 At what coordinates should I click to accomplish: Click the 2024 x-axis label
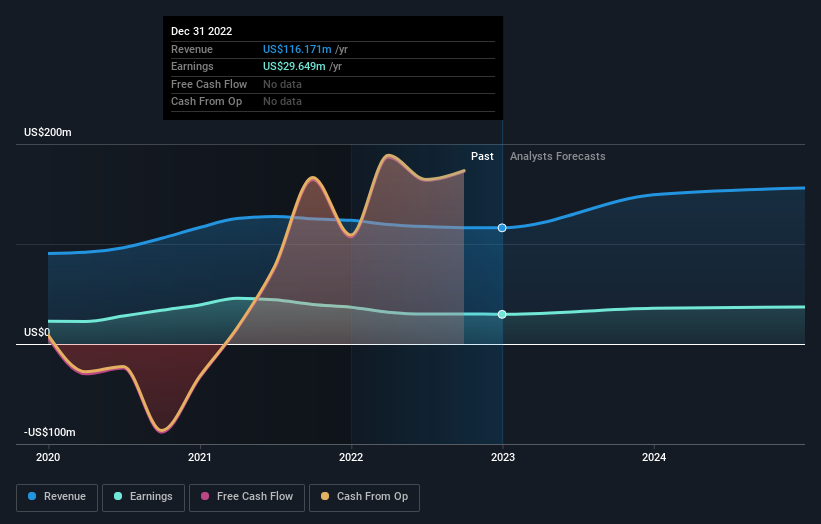click(x=654, y=458)
